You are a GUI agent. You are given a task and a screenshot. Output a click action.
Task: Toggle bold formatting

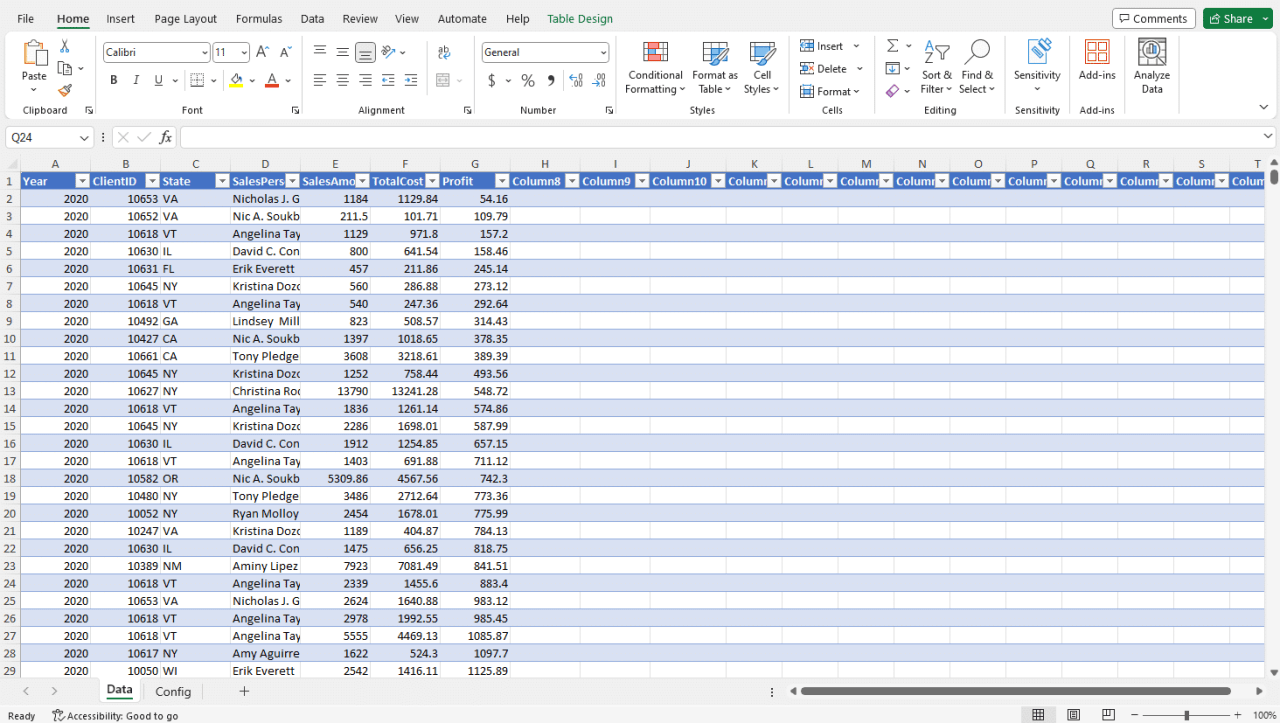113,80
